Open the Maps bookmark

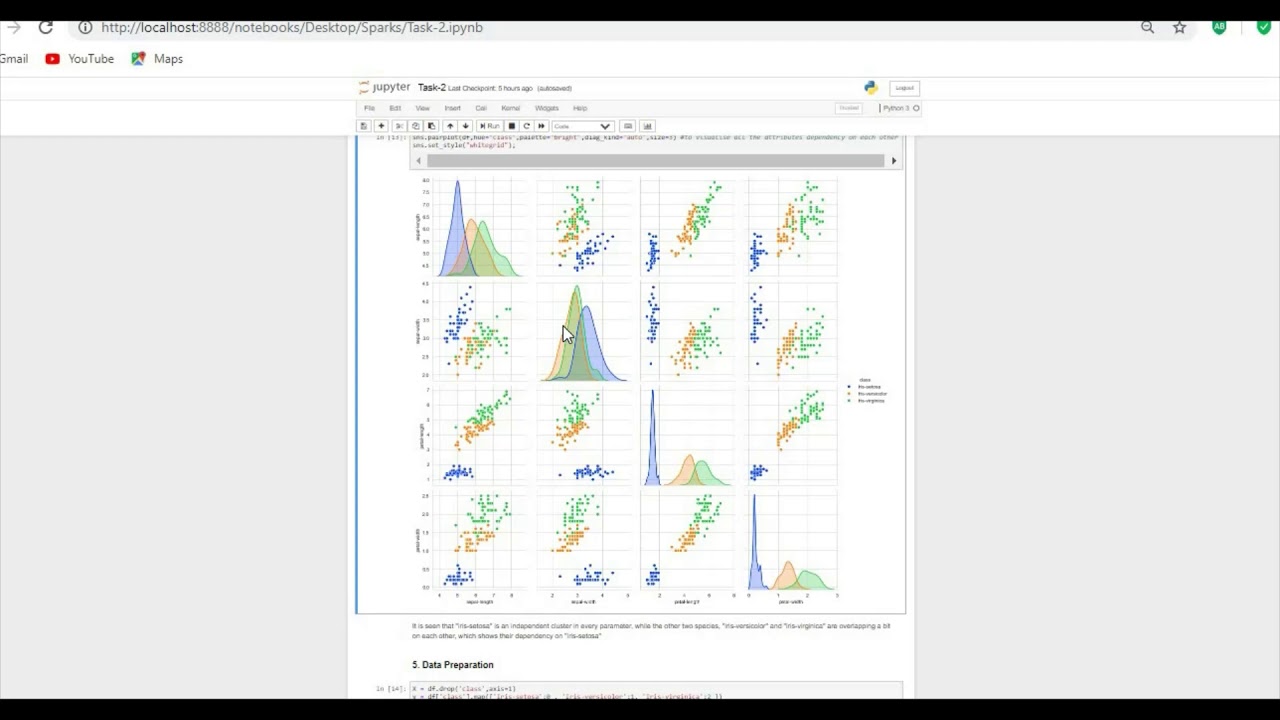coord(157,59)
